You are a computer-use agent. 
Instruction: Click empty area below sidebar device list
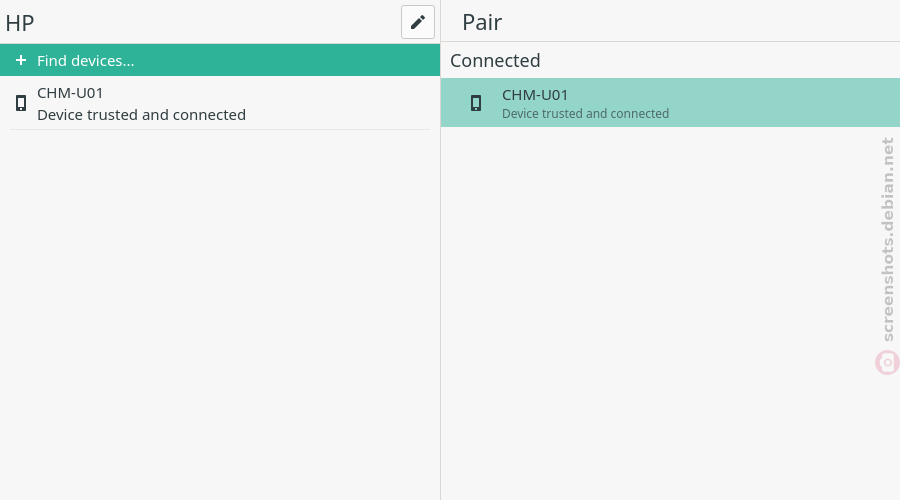(x=220, y=315)
